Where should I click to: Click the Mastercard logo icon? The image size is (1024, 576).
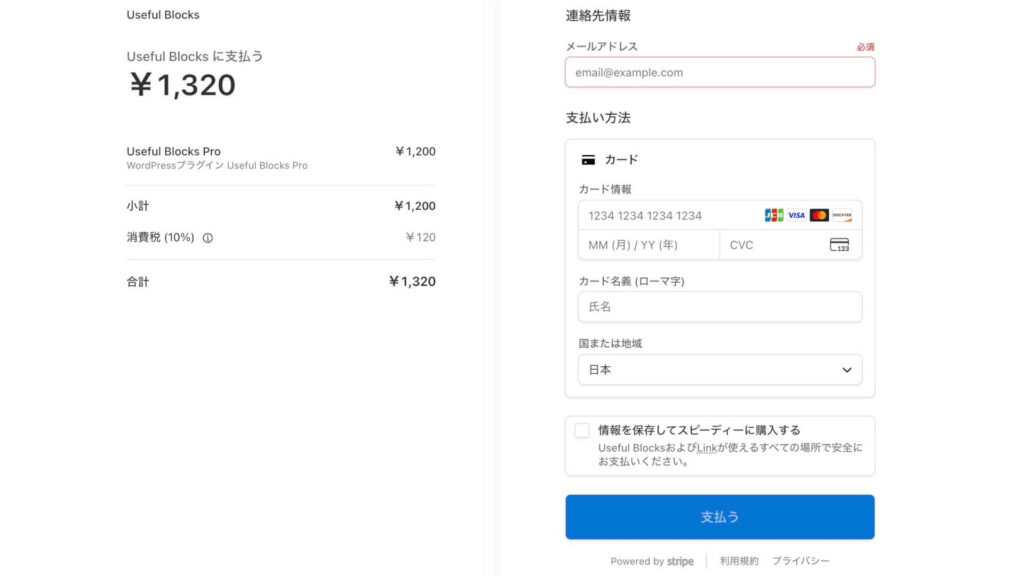pos(819,215)
